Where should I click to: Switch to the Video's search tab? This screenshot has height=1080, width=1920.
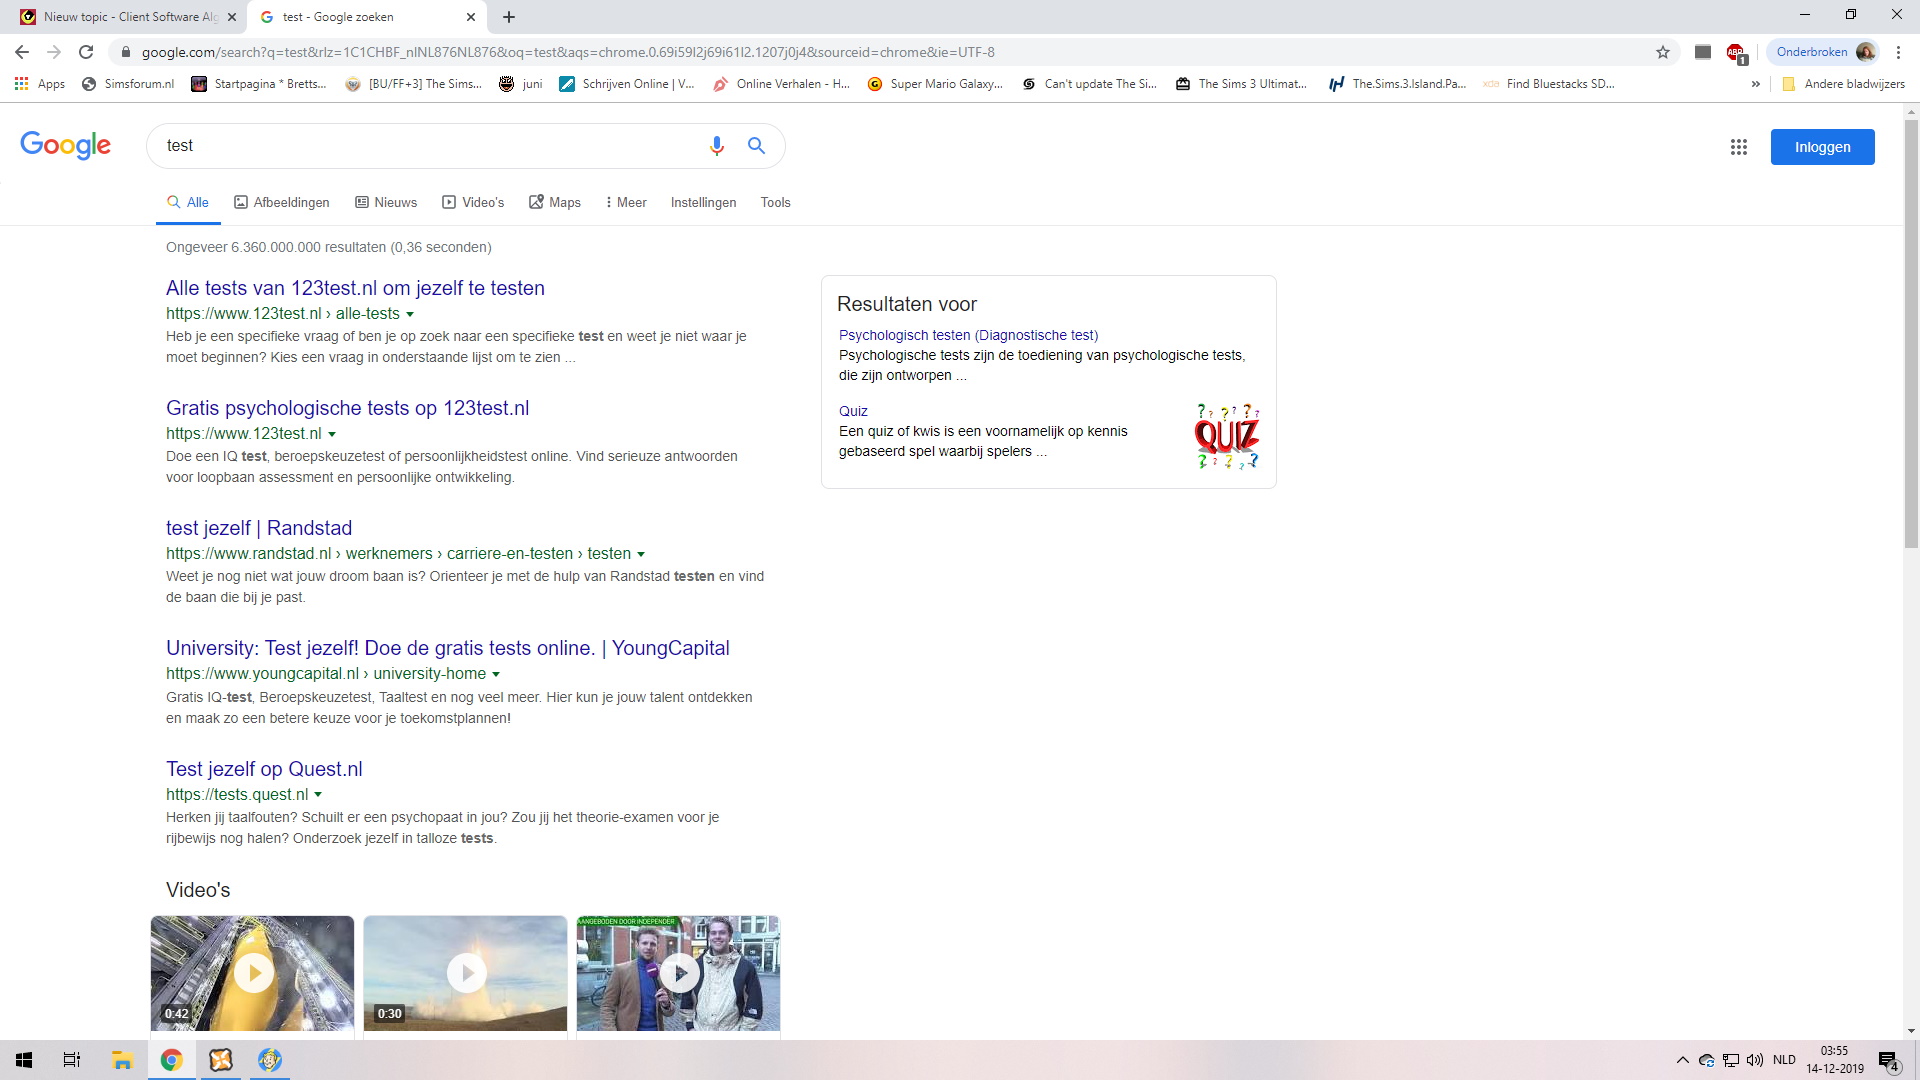(x=473, y=202)
